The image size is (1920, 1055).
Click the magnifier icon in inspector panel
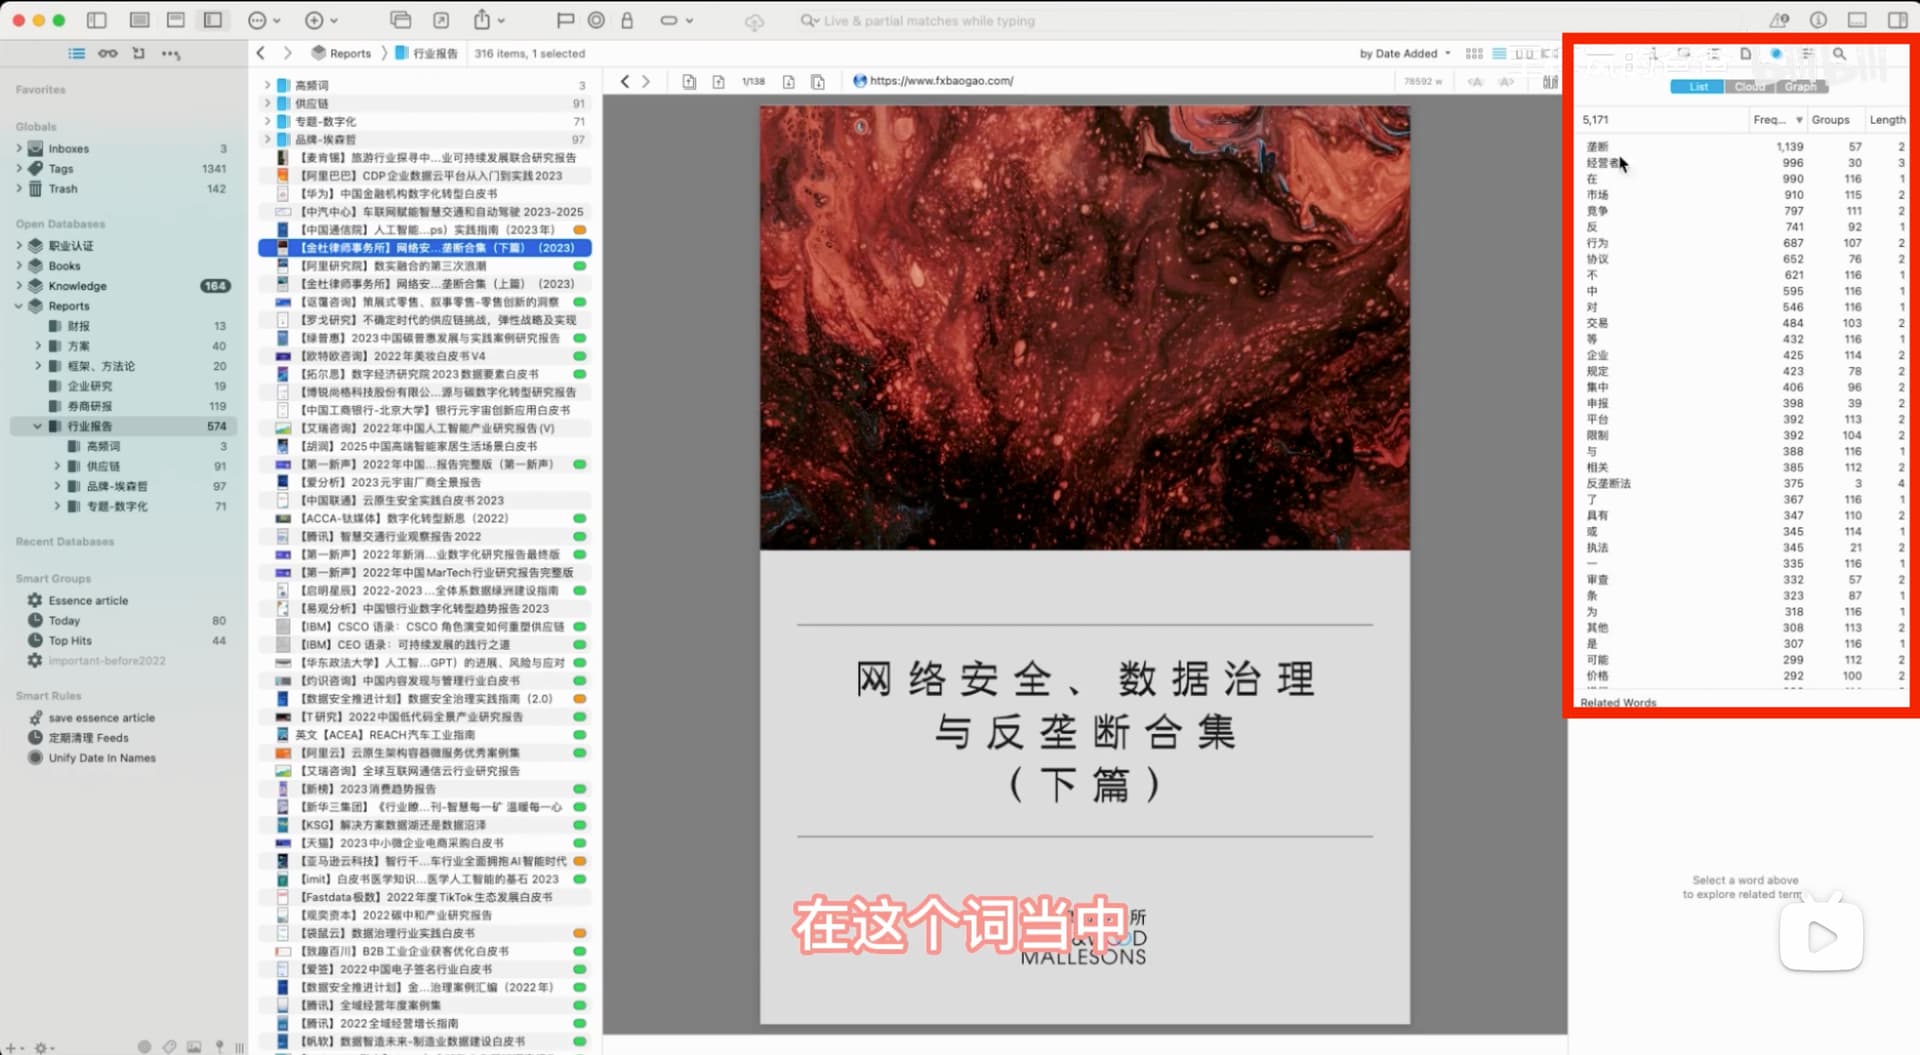(x=1839, y=54)
